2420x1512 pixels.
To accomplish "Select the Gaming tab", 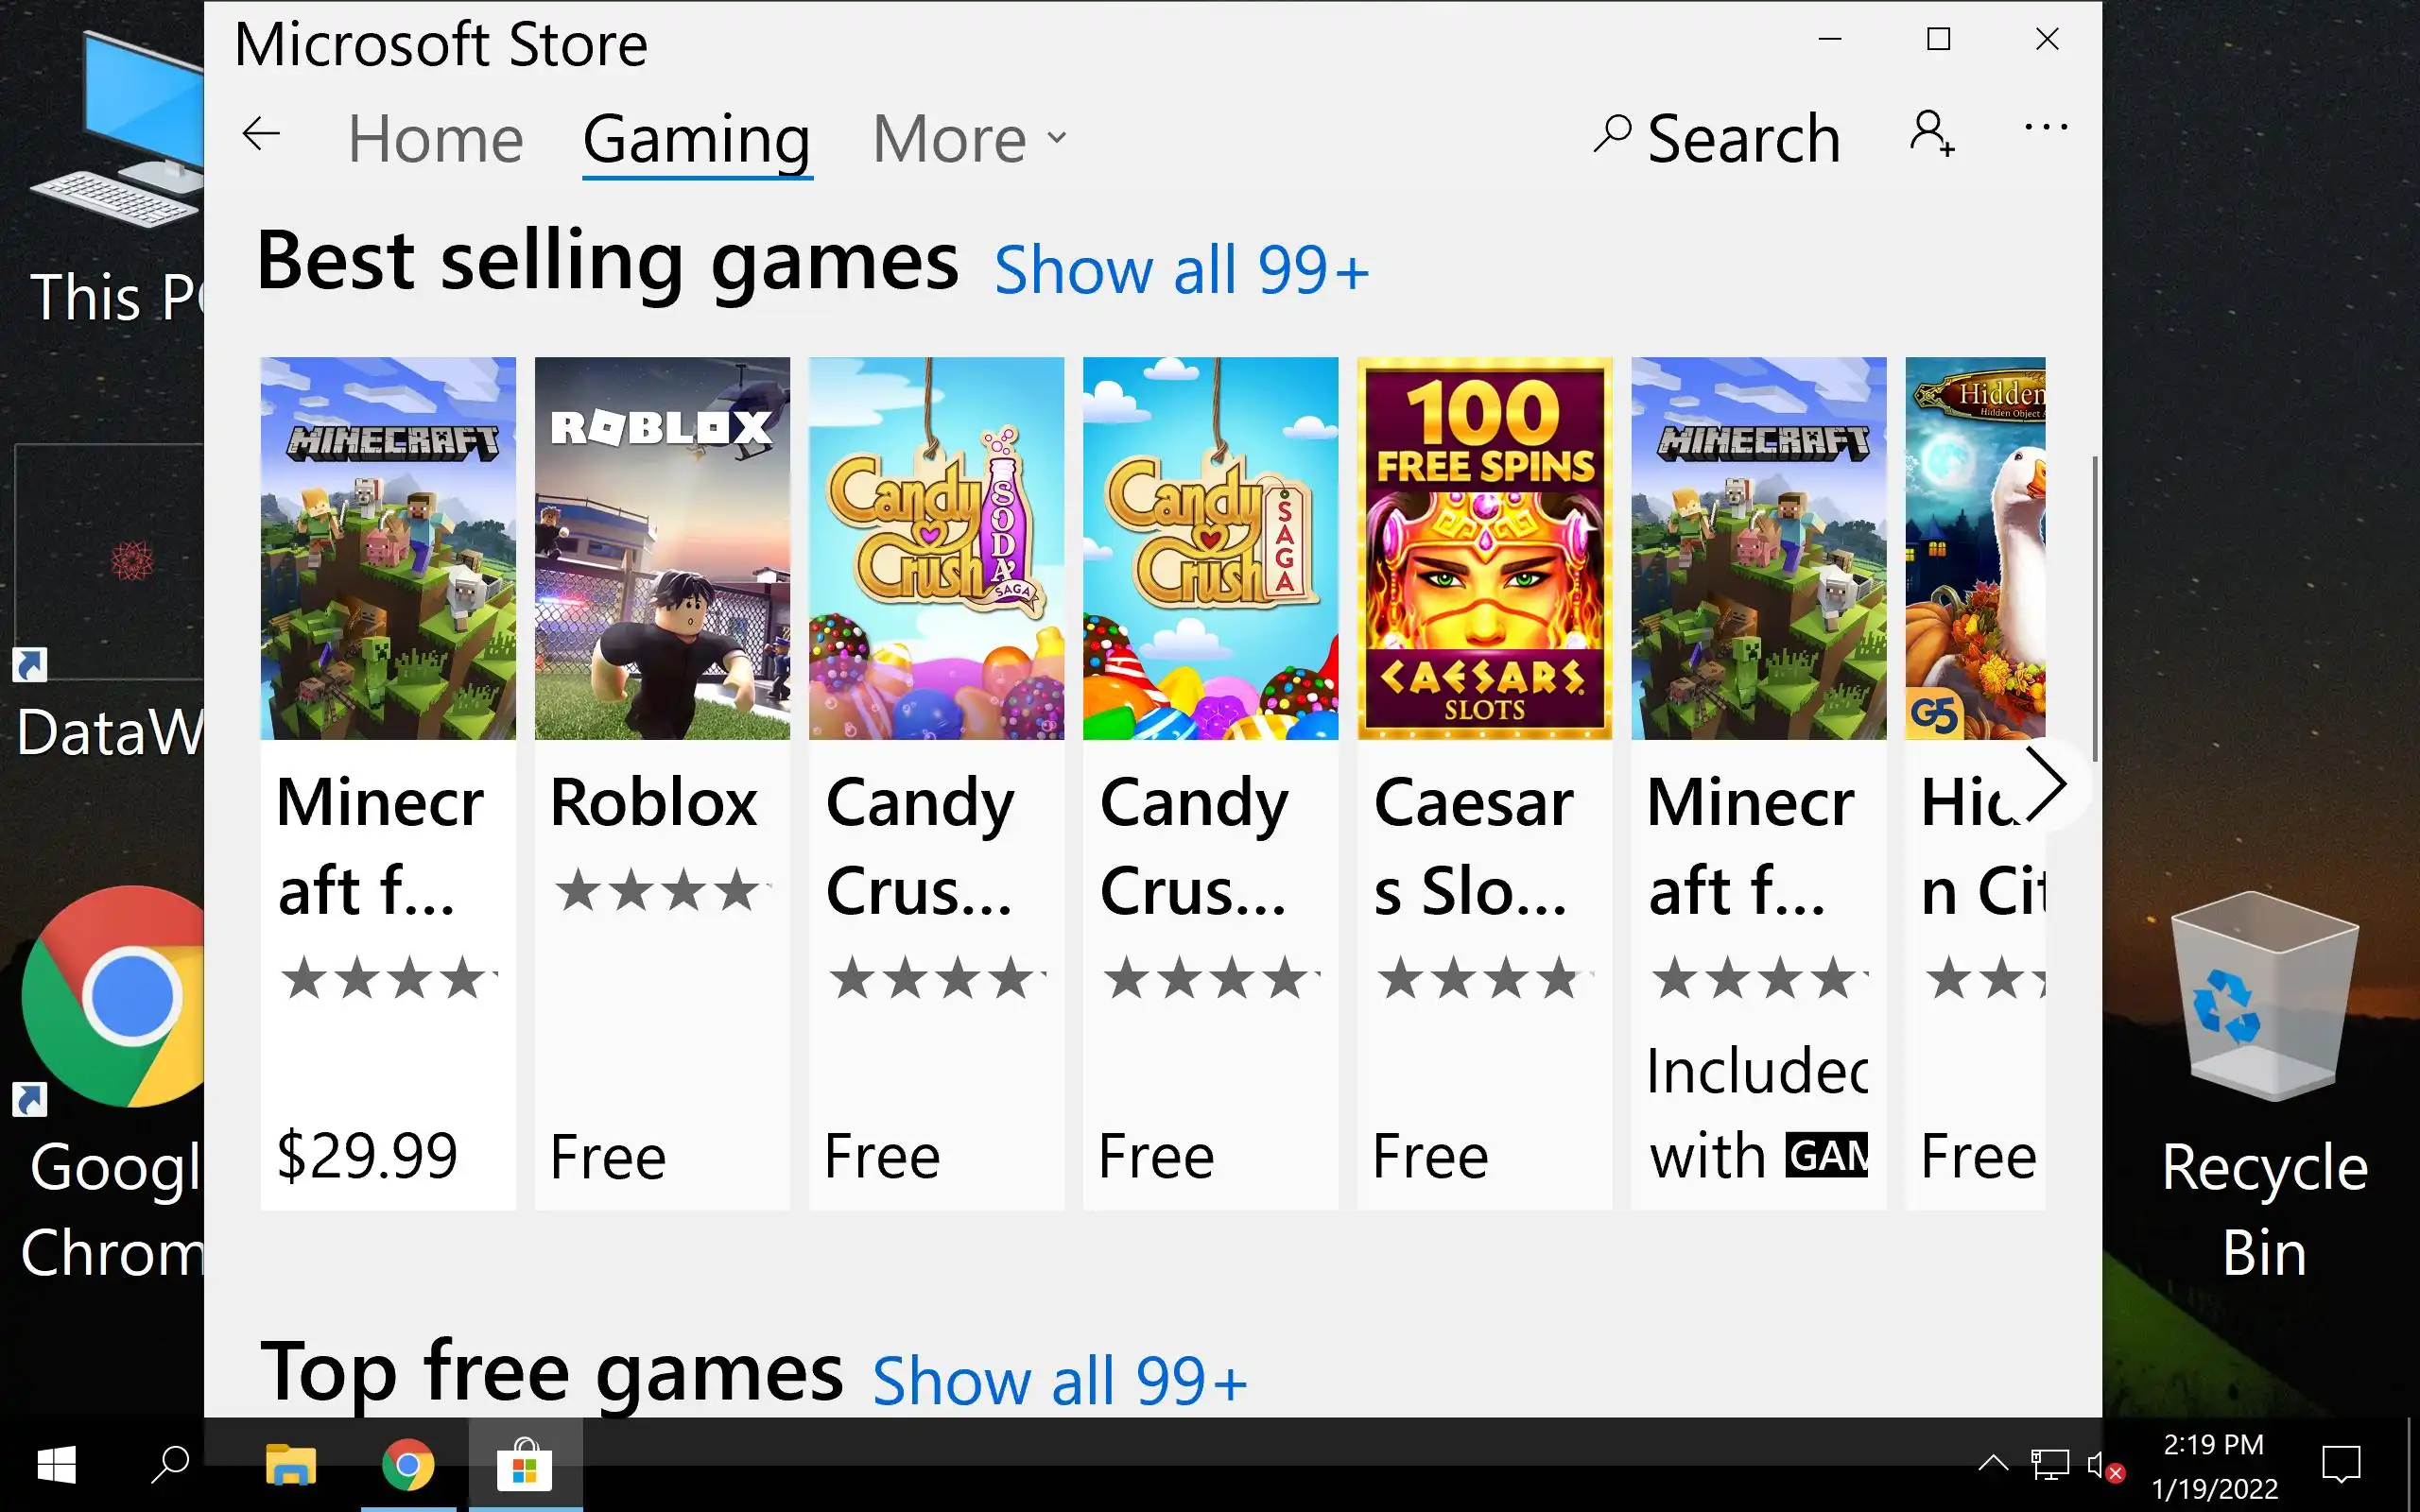I will tap(697, 138).
